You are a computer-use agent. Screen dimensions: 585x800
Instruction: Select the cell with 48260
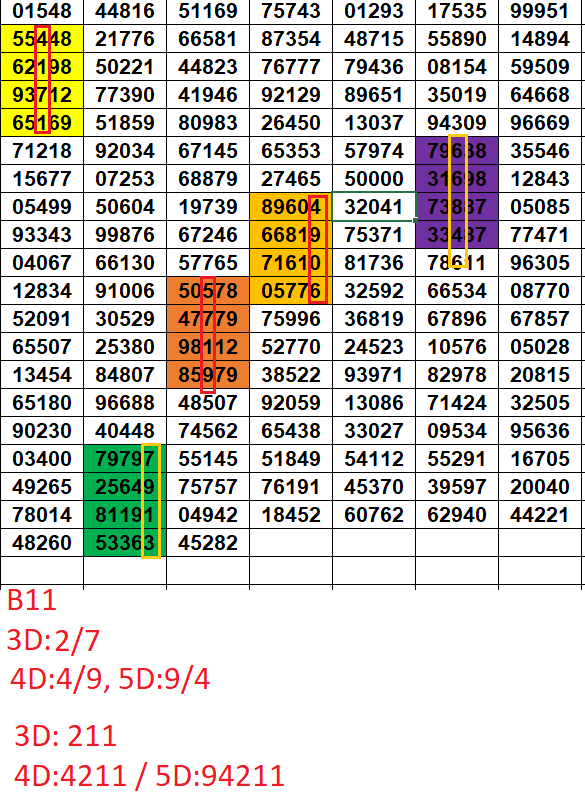click(42, 542)
